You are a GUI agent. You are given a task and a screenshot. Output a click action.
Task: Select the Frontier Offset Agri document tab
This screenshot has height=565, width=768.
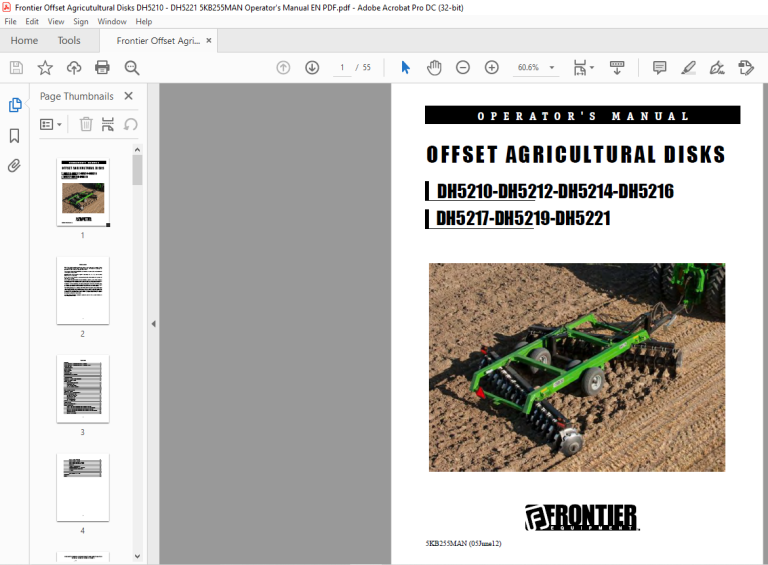click(158, 41)
